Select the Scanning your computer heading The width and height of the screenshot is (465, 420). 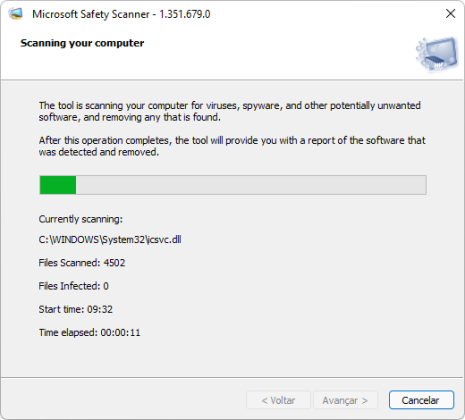coord(82,43)
